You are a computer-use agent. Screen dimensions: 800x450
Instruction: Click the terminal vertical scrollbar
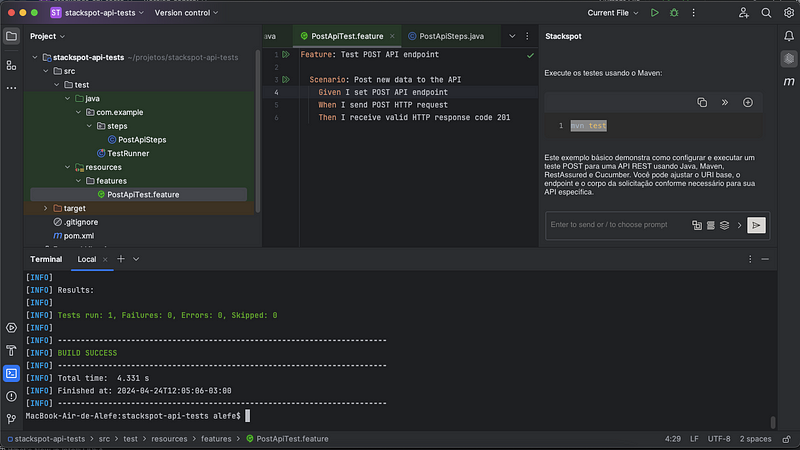[773, 422]
